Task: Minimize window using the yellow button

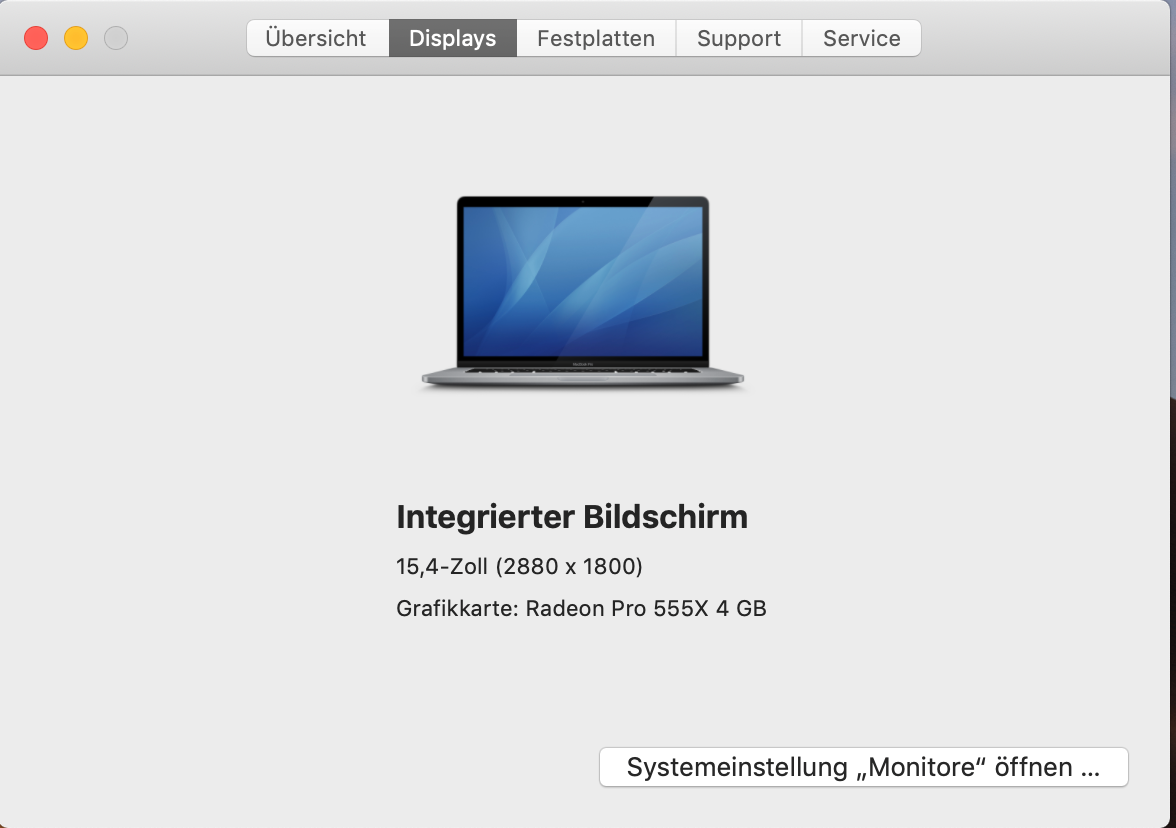Action: point(76,38)
